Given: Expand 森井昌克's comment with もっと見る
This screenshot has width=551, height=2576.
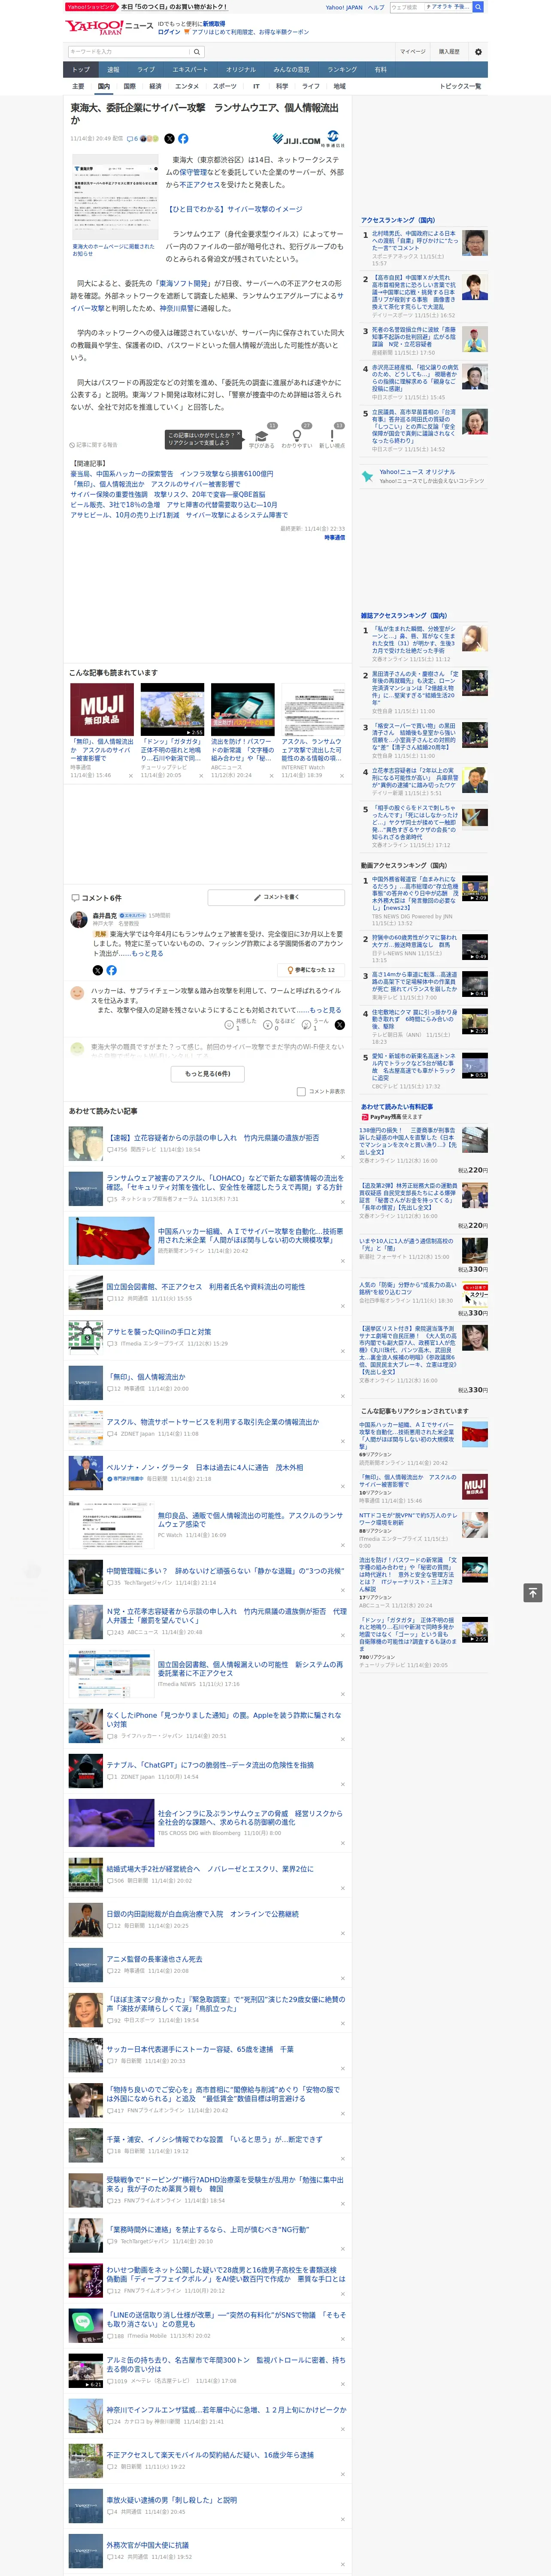Looking at the screenshot, I should click(x=148, y=953).
